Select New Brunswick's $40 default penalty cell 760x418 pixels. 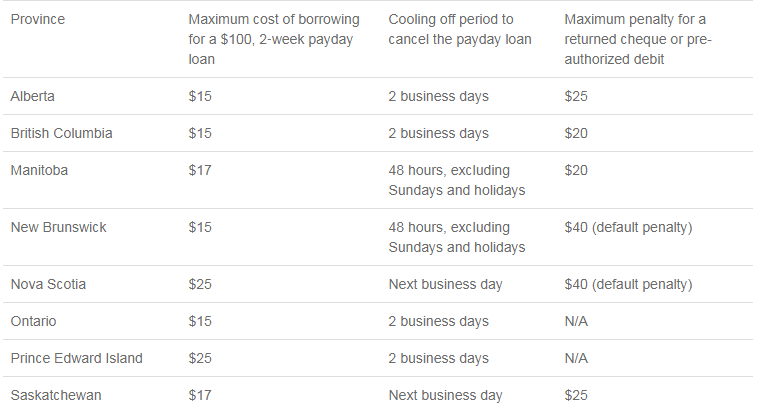(x=628, y=227)
